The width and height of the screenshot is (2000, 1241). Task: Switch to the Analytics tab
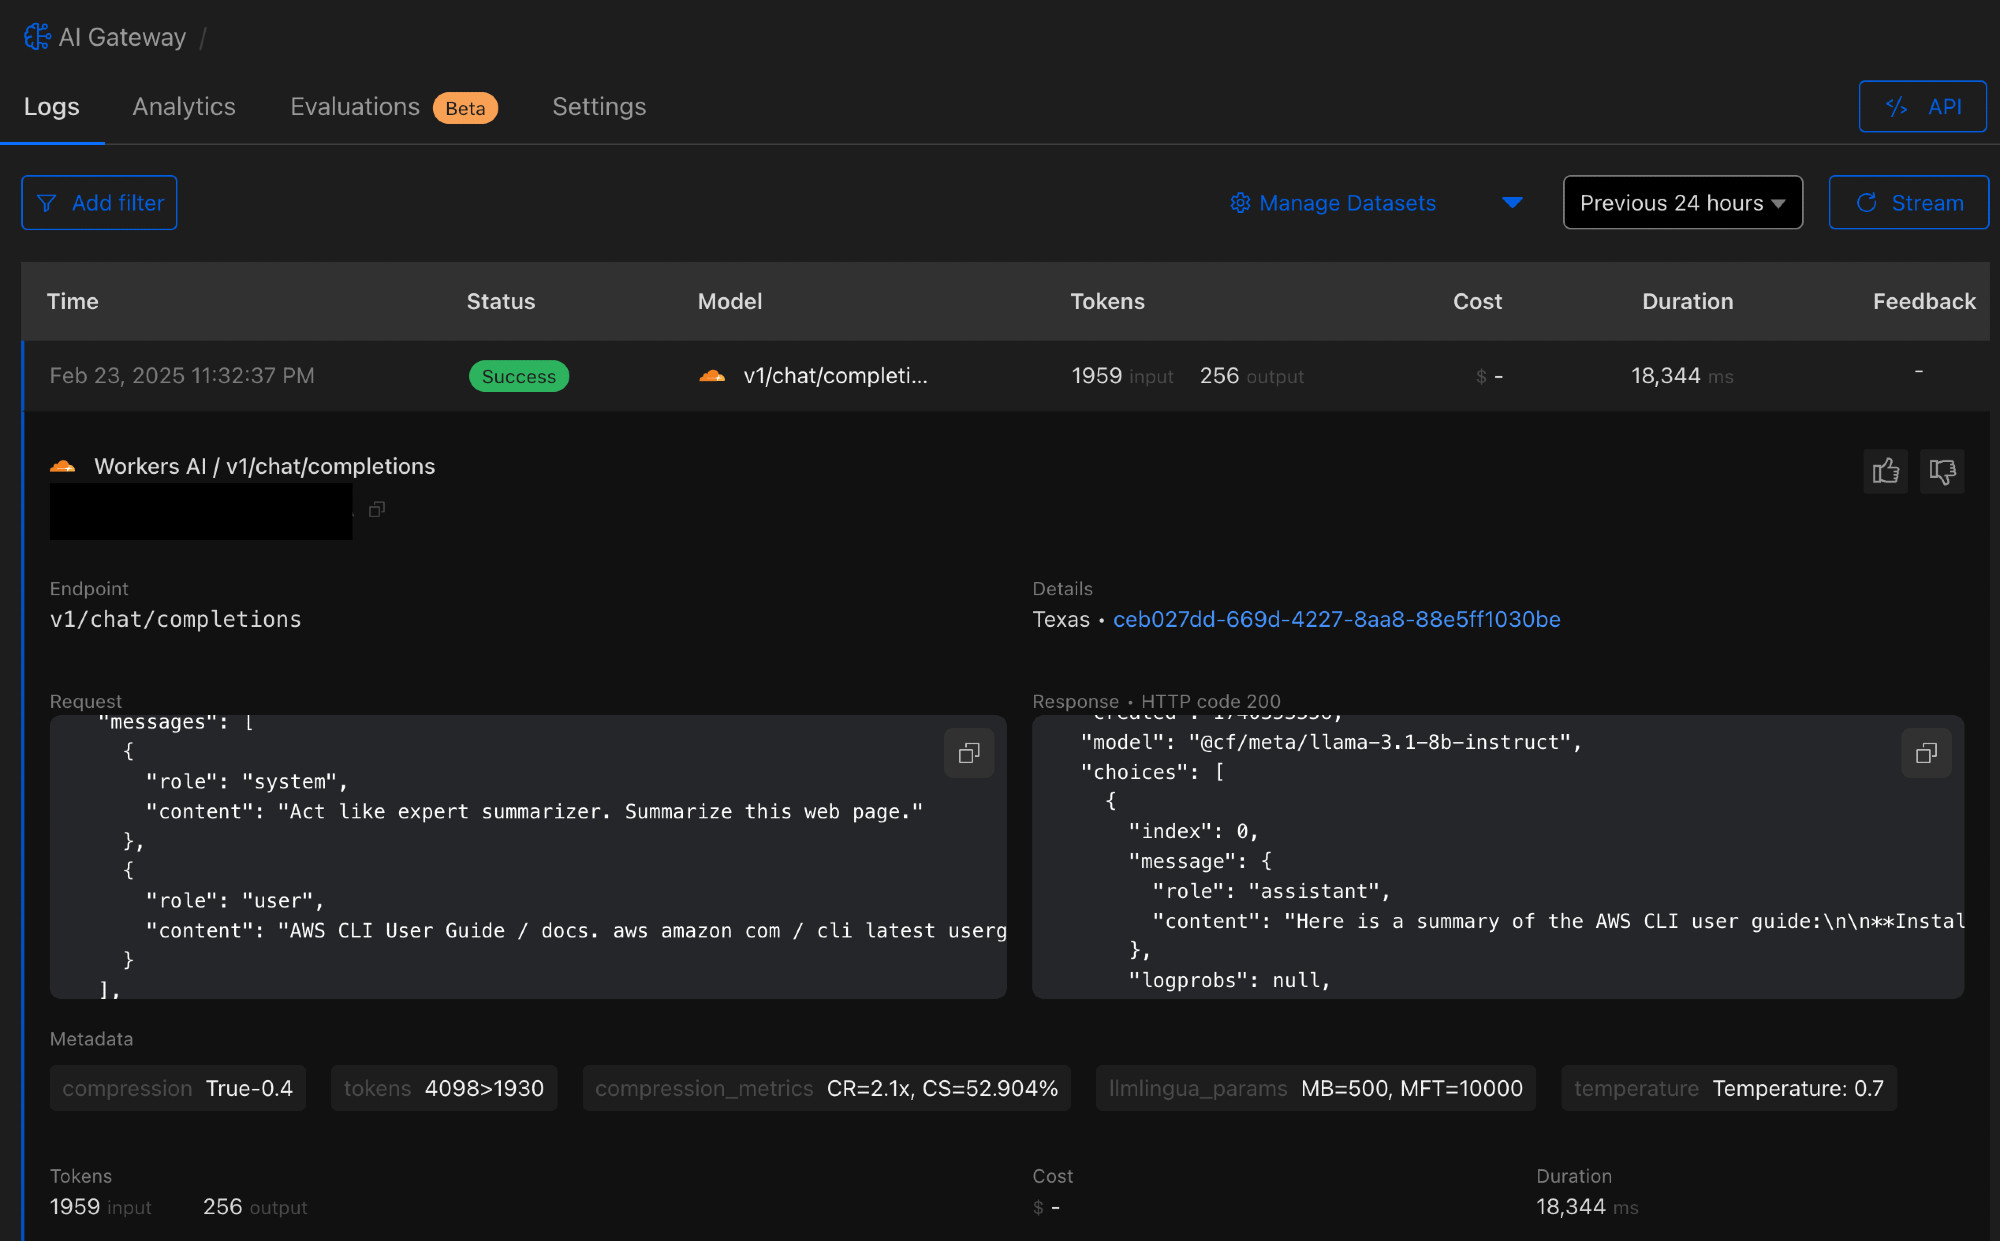point(184,107)
